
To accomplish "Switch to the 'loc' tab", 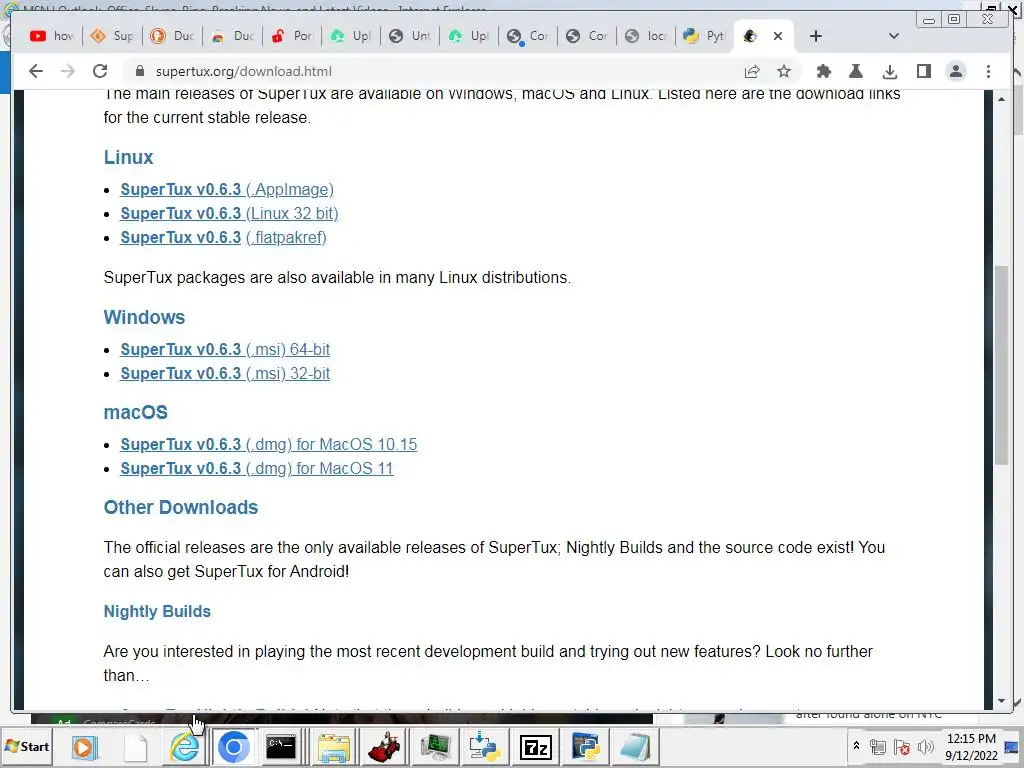I will [646, 36].
